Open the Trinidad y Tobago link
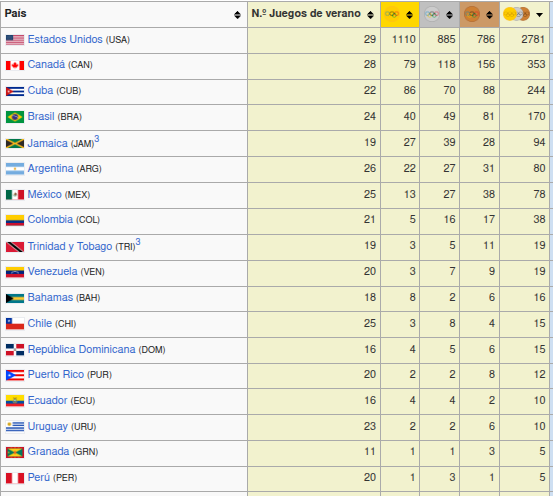Viewport: 553px width, 496px height. coord(70,246)
